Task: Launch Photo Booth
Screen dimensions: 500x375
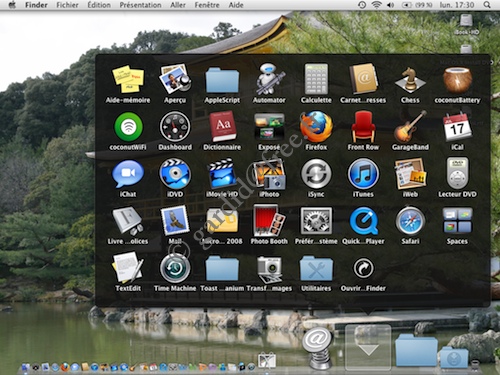Action: (269, 221)
